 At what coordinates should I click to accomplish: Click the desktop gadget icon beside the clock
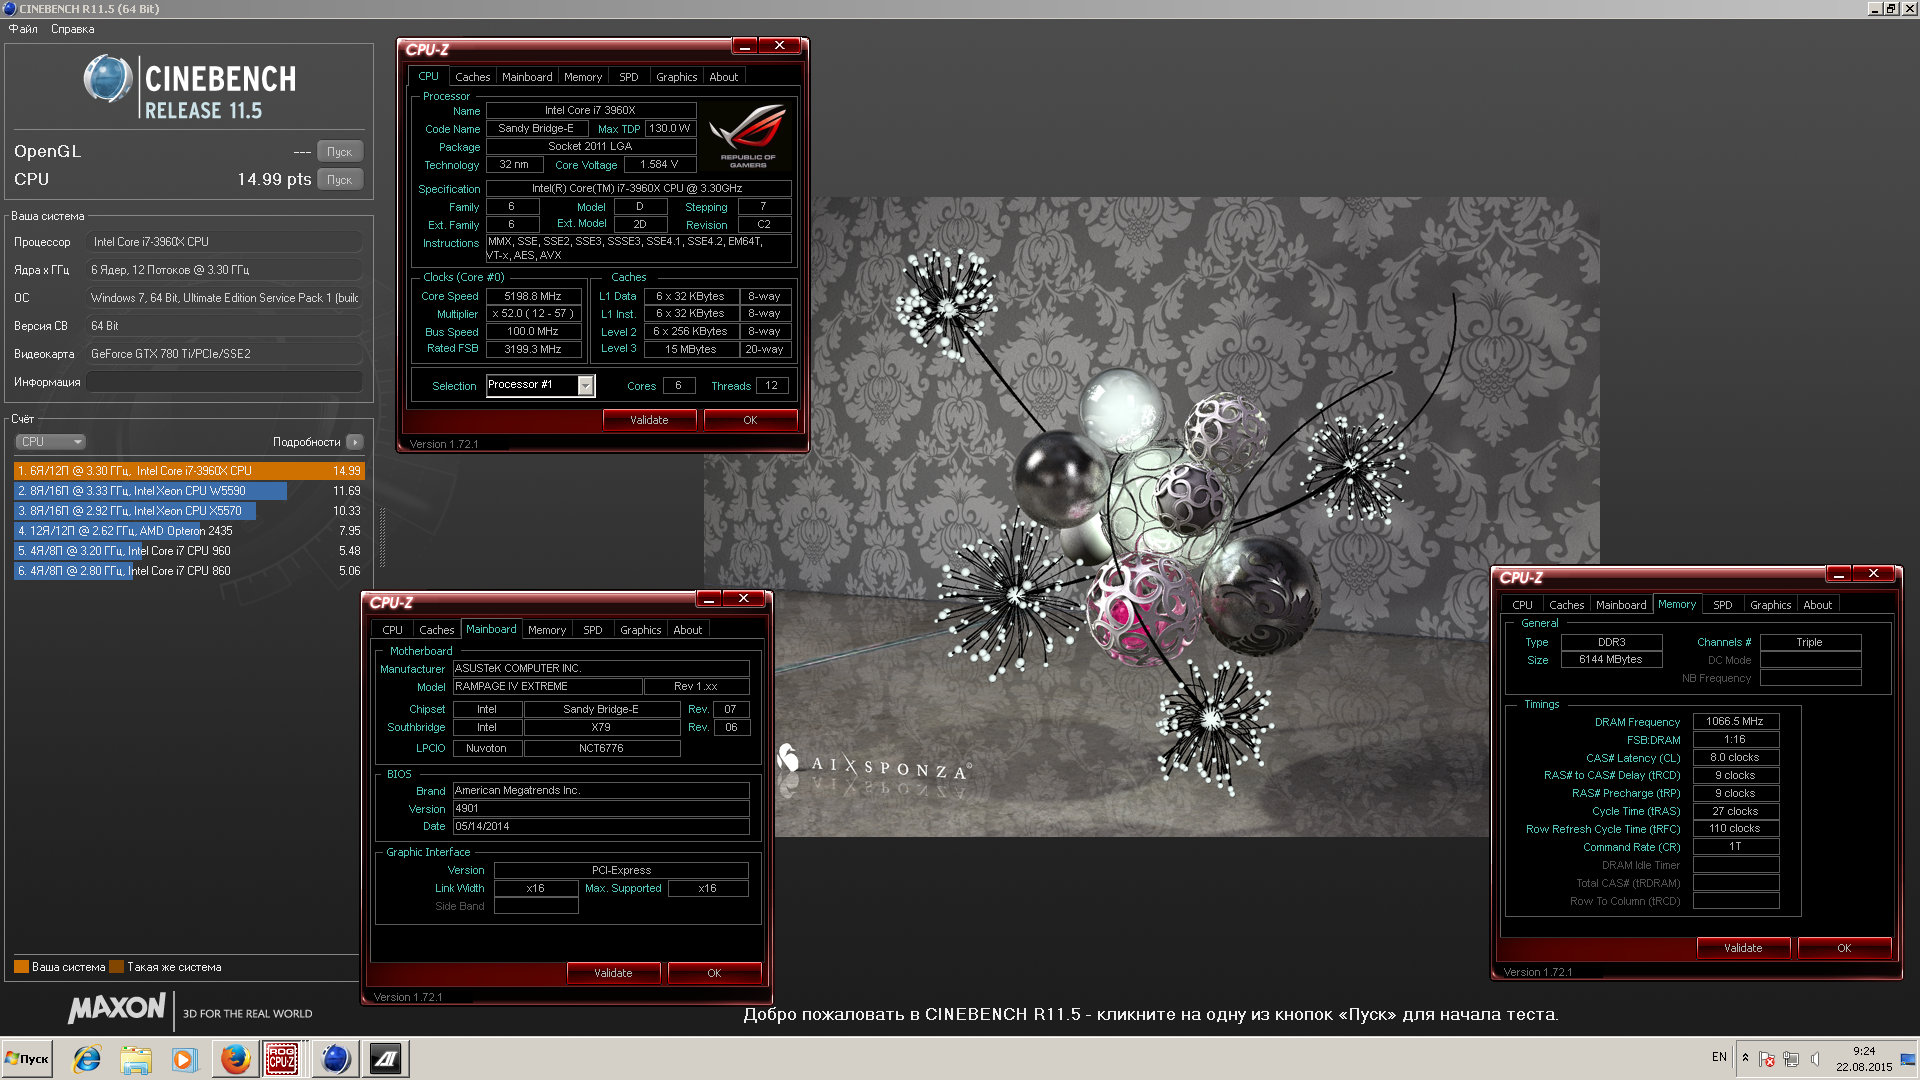pyautogui.click(x=1908, y=1059)
